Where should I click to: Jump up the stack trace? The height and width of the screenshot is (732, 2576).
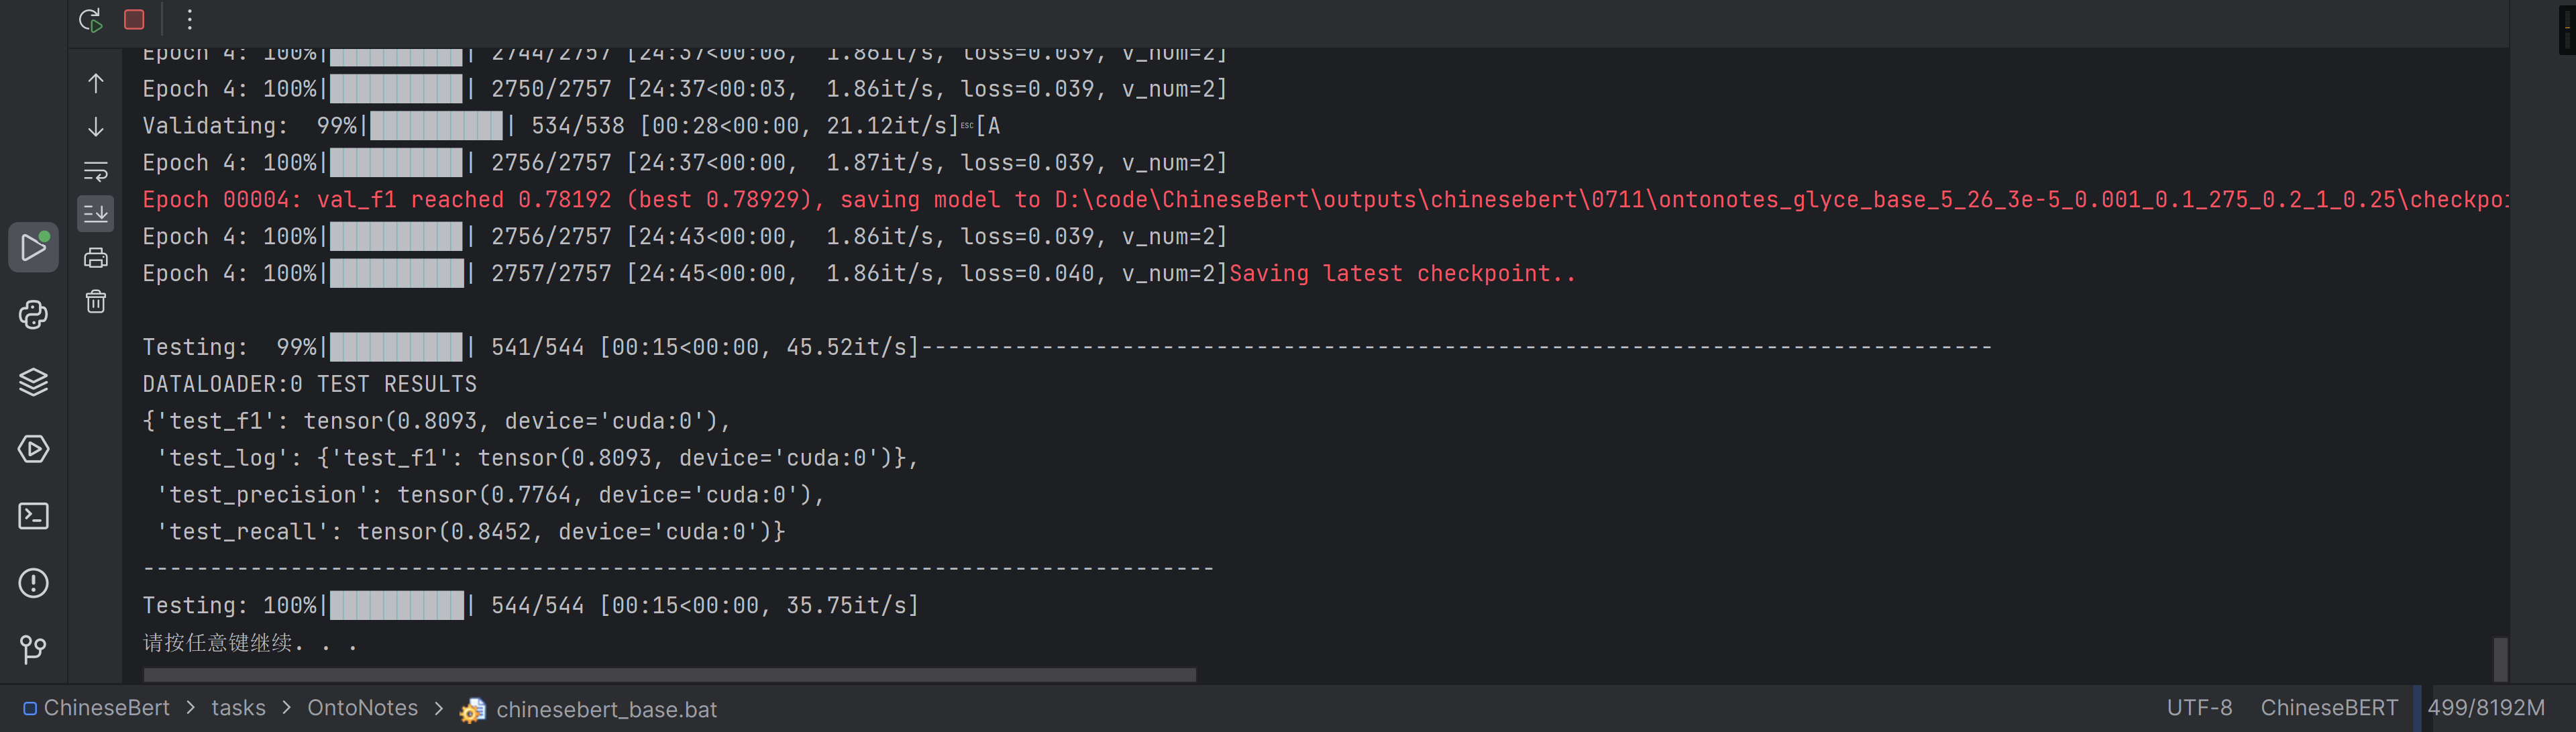click(96, 84)
